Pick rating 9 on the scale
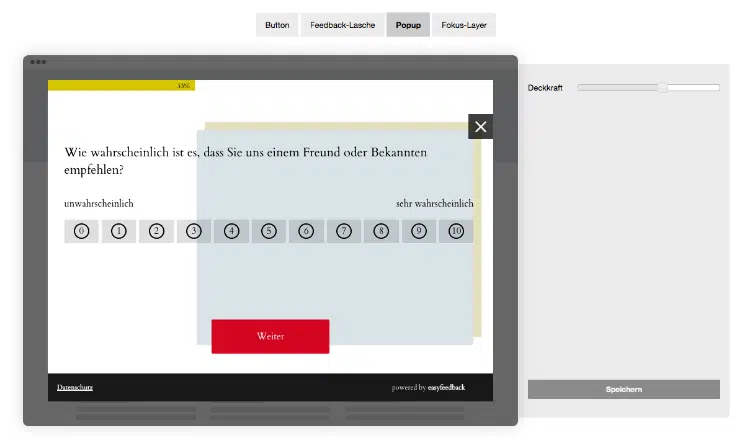 click(419, 231)
